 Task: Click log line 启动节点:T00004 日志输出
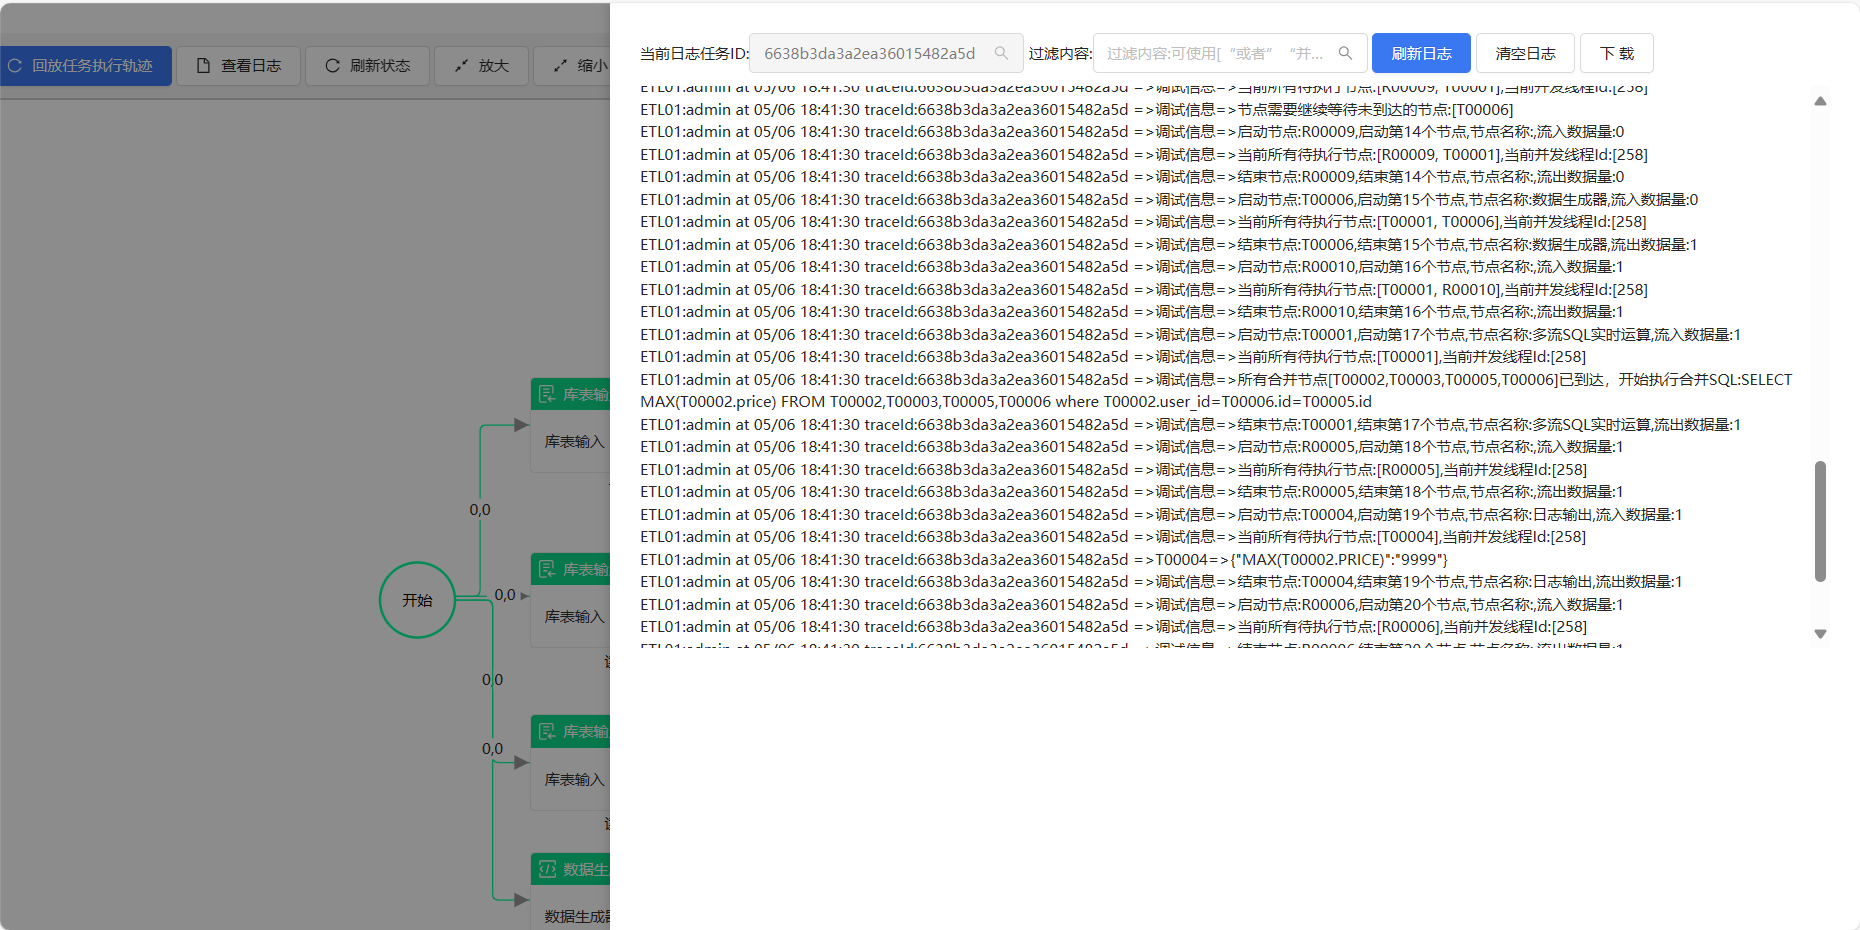pyautogui.click(x=1161, y=514)
